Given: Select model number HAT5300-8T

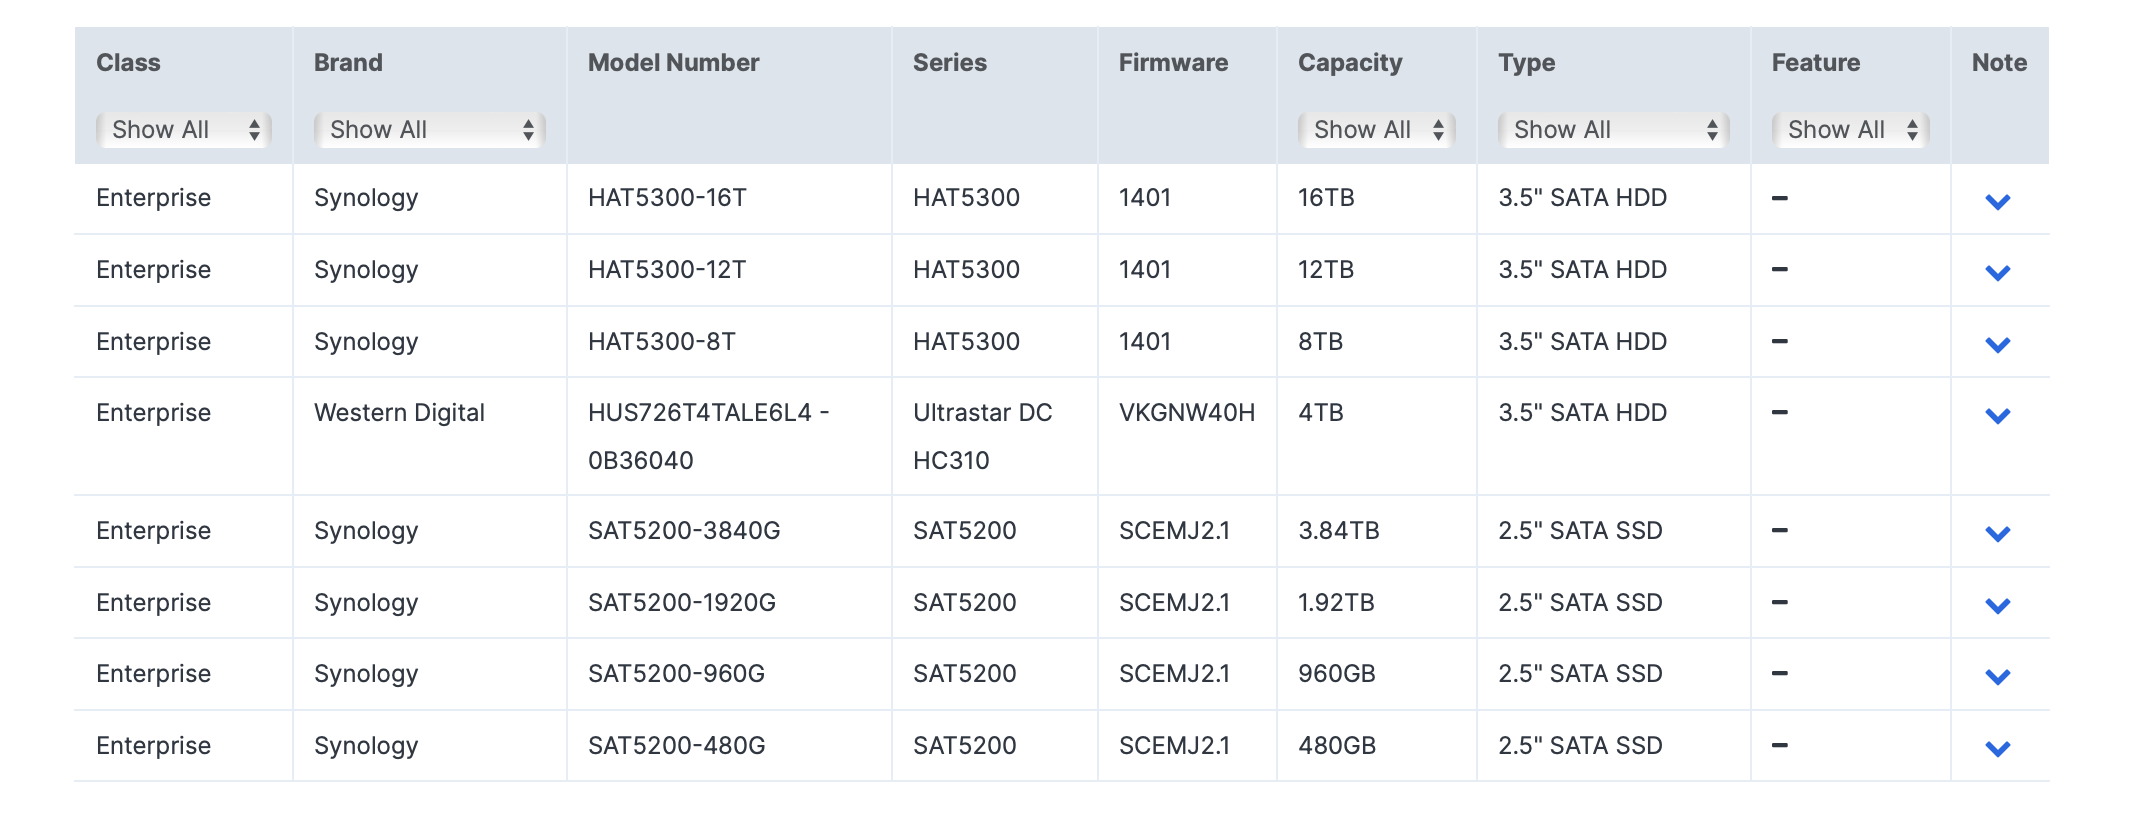Looking at the screenshot, I should 662,342.
